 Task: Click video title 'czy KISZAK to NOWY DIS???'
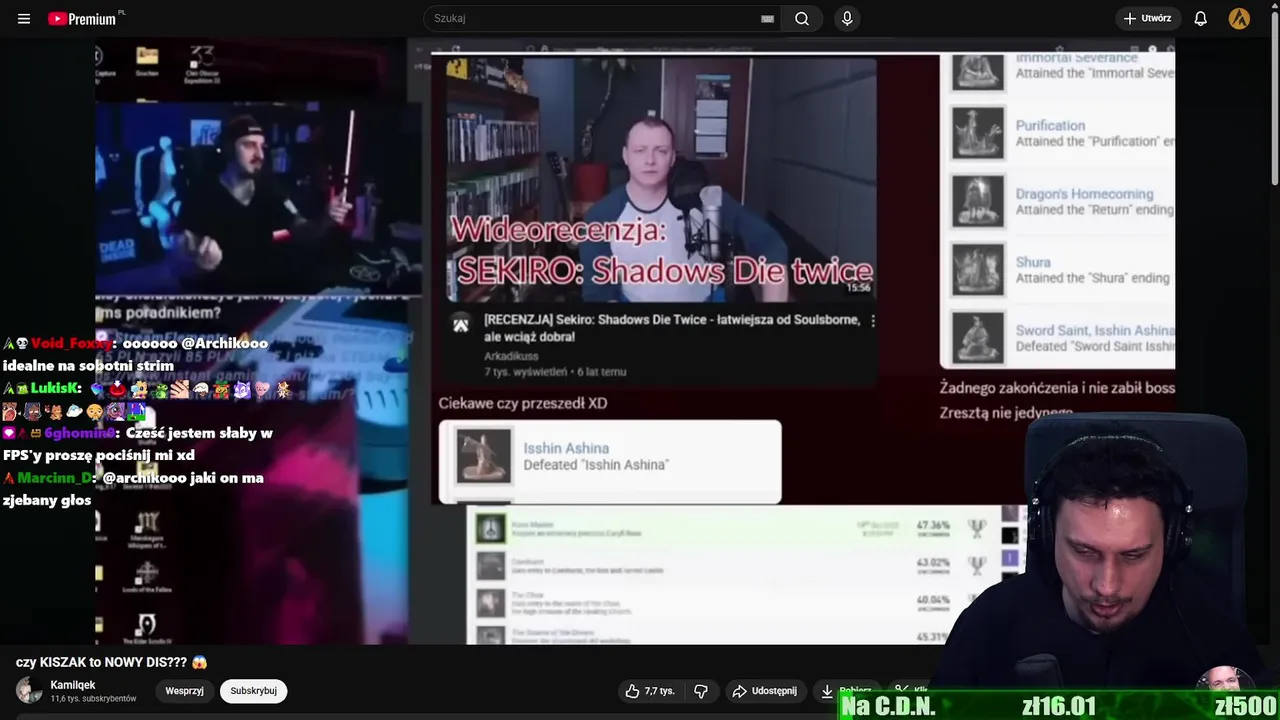[111, 662]
